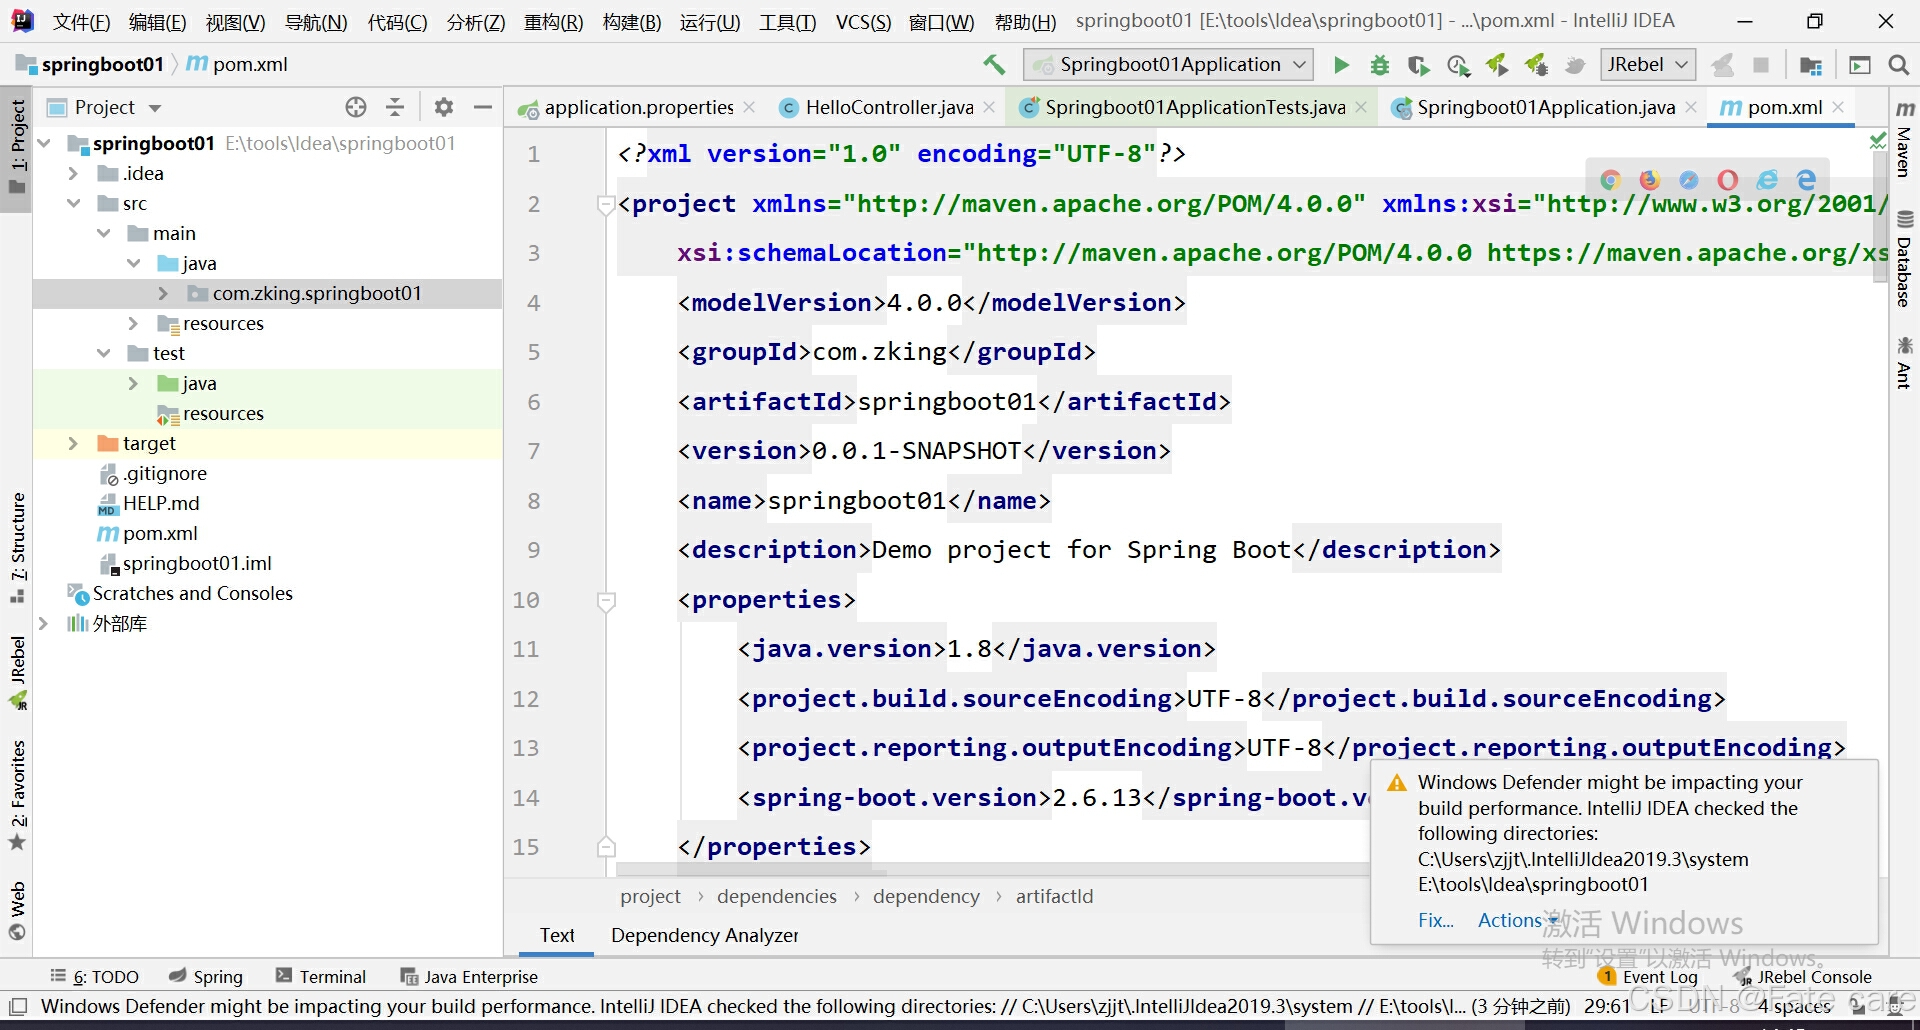The width and height of the screenshot is (1920, 1030).
Task: Expand the target folder
Action: [73, 443]
